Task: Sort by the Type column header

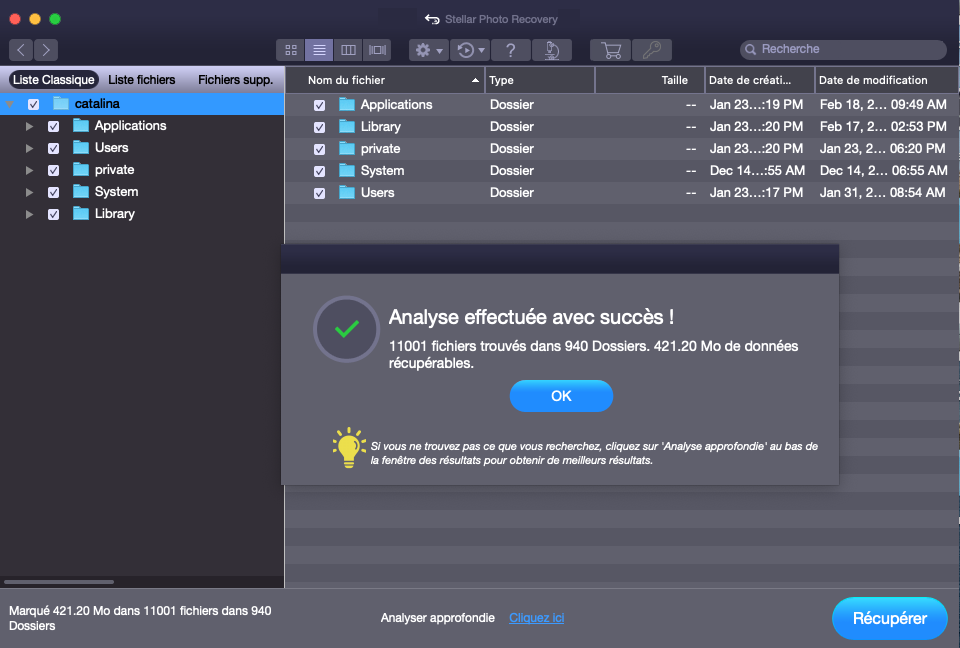Action: tap(539, 80)
